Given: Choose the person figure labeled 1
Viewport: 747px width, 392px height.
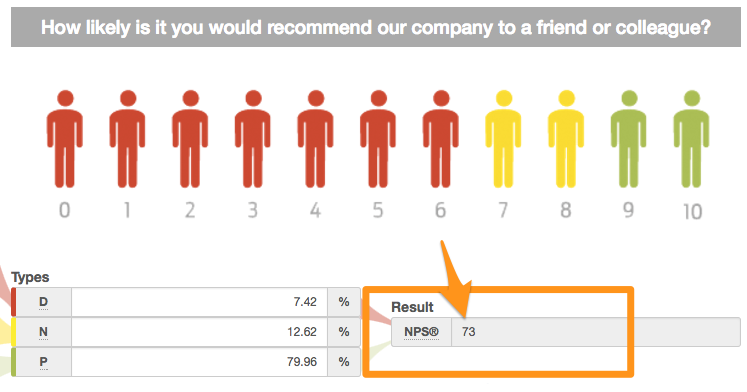Looking at the screenshot, I should 127,139.
